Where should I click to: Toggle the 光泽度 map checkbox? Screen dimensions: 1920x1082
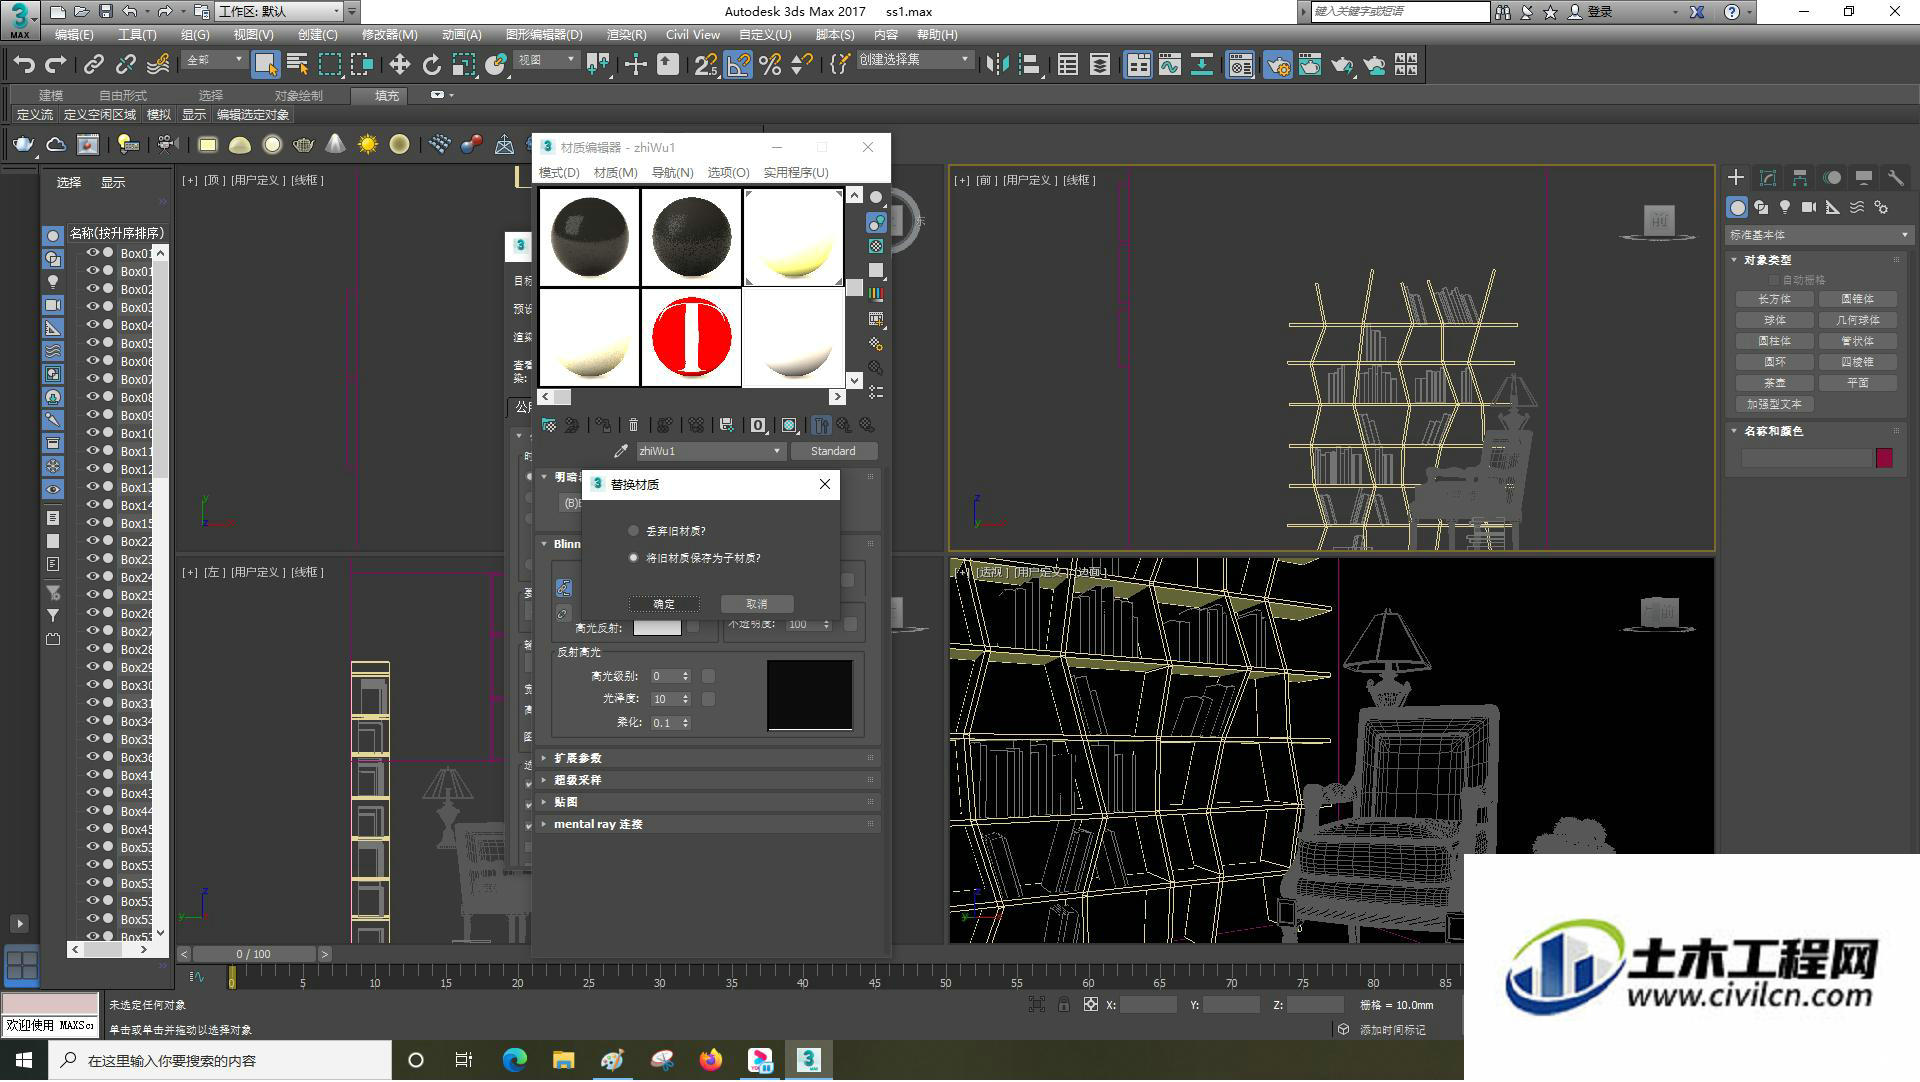pyautogui.click(x=708, y=699)
